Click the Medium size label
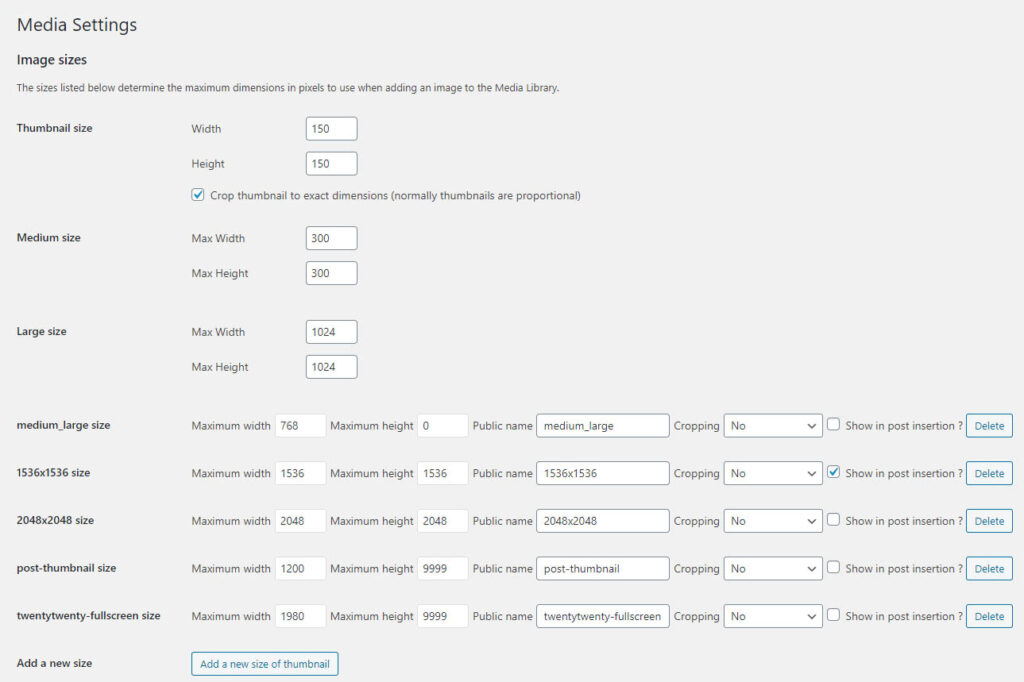Viewport: 1024px width, 682px height. point(48,238)
